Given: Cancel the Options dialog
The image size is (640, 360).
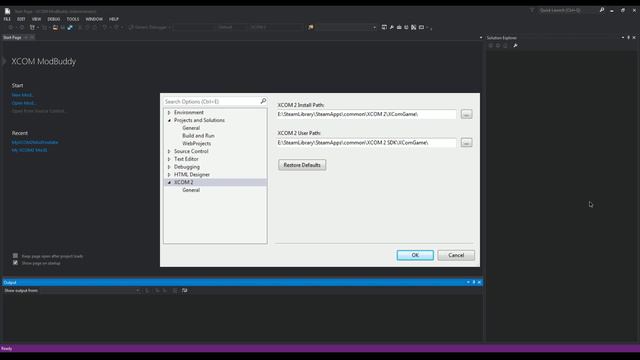Looking at the screenshot, I should [456, 255].
